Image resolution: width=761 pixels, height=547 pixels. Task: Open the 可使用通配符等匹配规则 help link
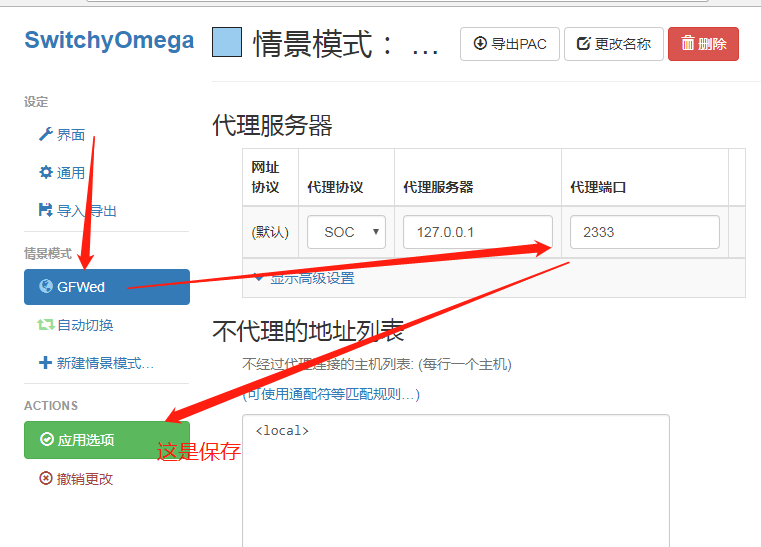point(331,394)
